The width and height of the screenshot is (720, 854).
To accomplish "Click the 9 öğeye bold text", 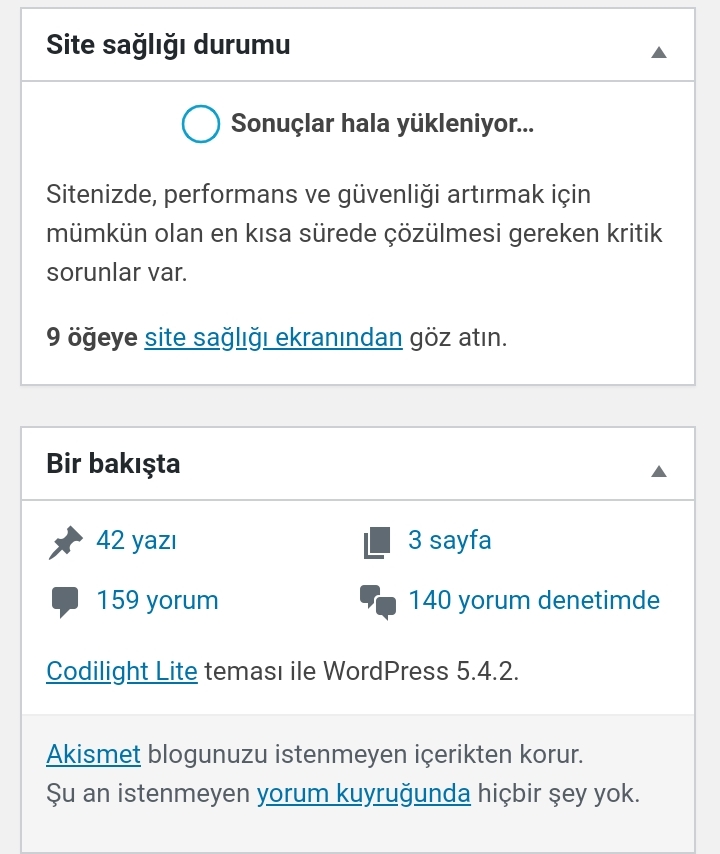I will pyautogui.click(x=92, y=337).
